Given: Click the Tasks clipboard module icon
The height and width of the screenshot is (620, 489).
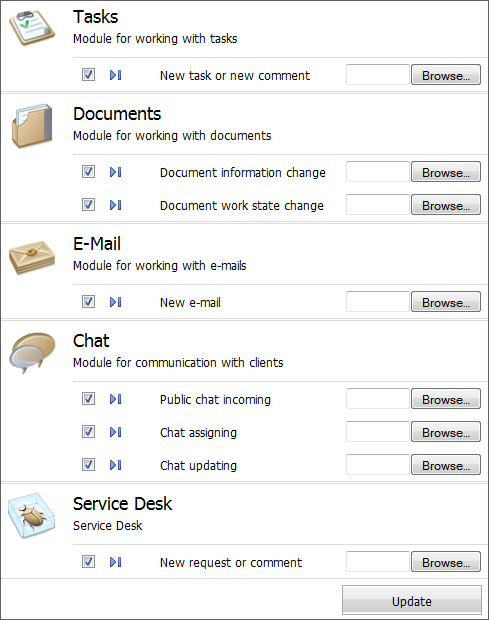Looking at the screenshot, I should 32,28.
